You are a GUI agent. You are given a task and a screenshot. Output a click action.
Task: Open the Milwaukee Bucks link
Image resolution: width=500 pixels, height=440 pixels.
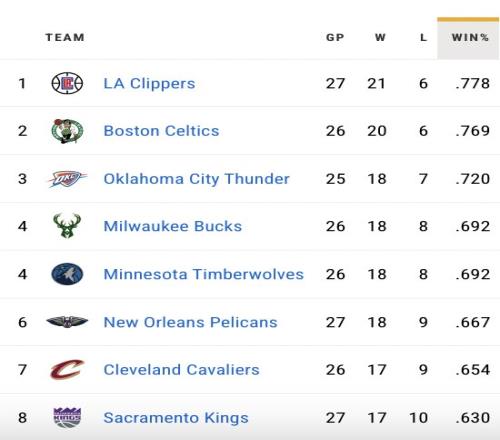173,226
